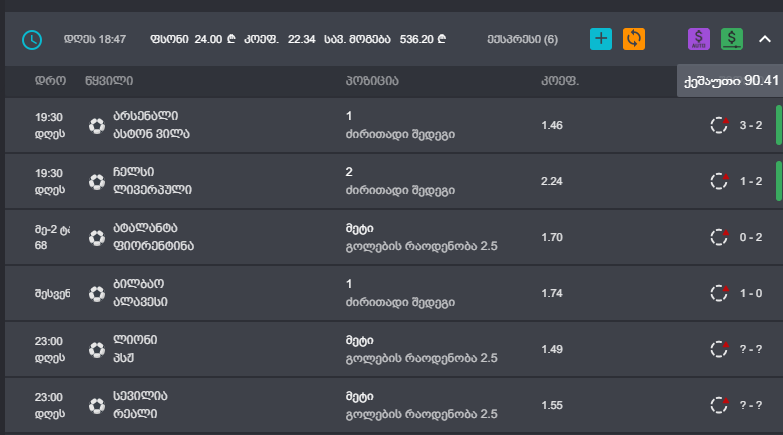783x435 pixels.
Task: Click the ჩელსი team name
Action: 133,172
